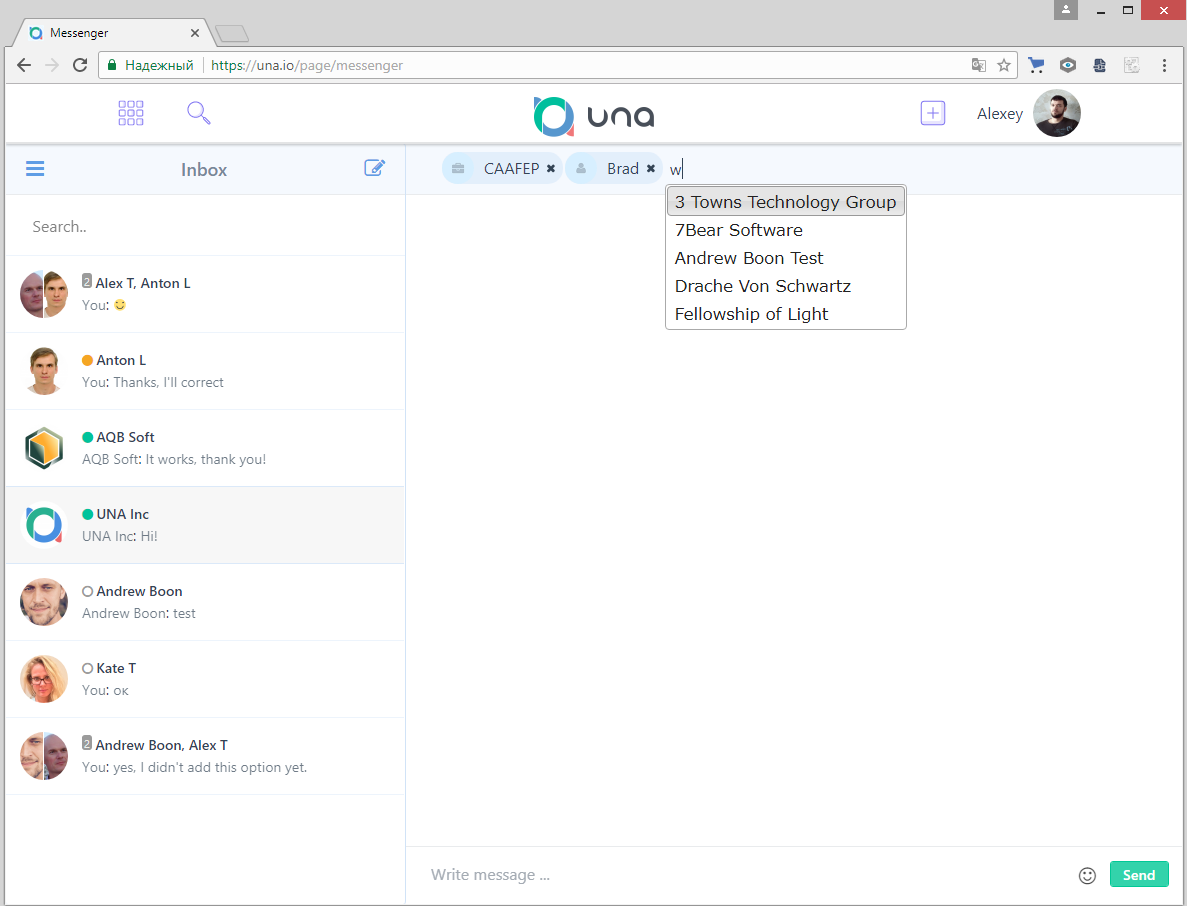Open the hamburger menu beside Inbox

click(35, 169)
